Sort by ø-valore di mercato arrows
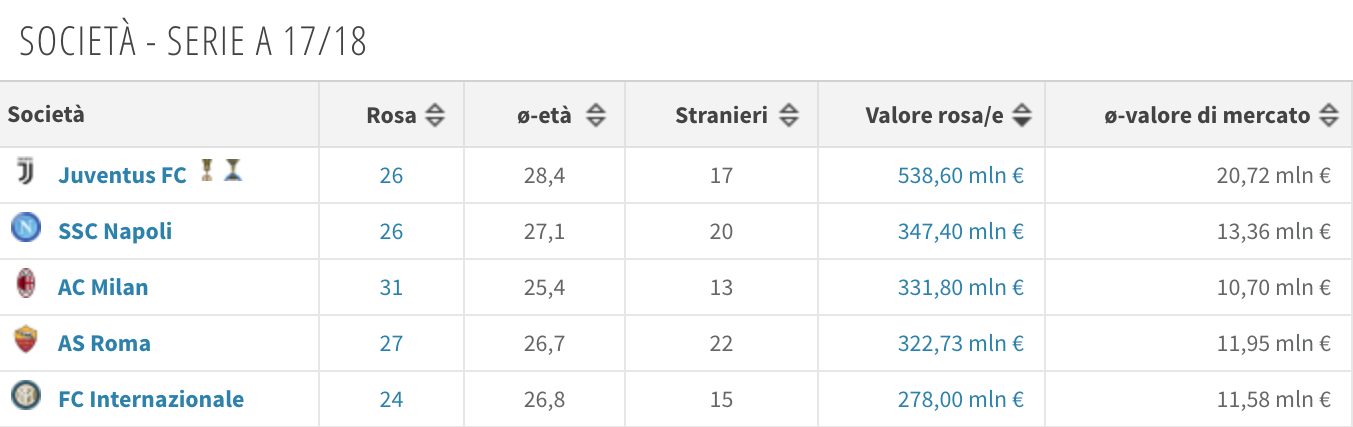The width and height of the screenshot is (1353, 427). (x=1328, y=116)
